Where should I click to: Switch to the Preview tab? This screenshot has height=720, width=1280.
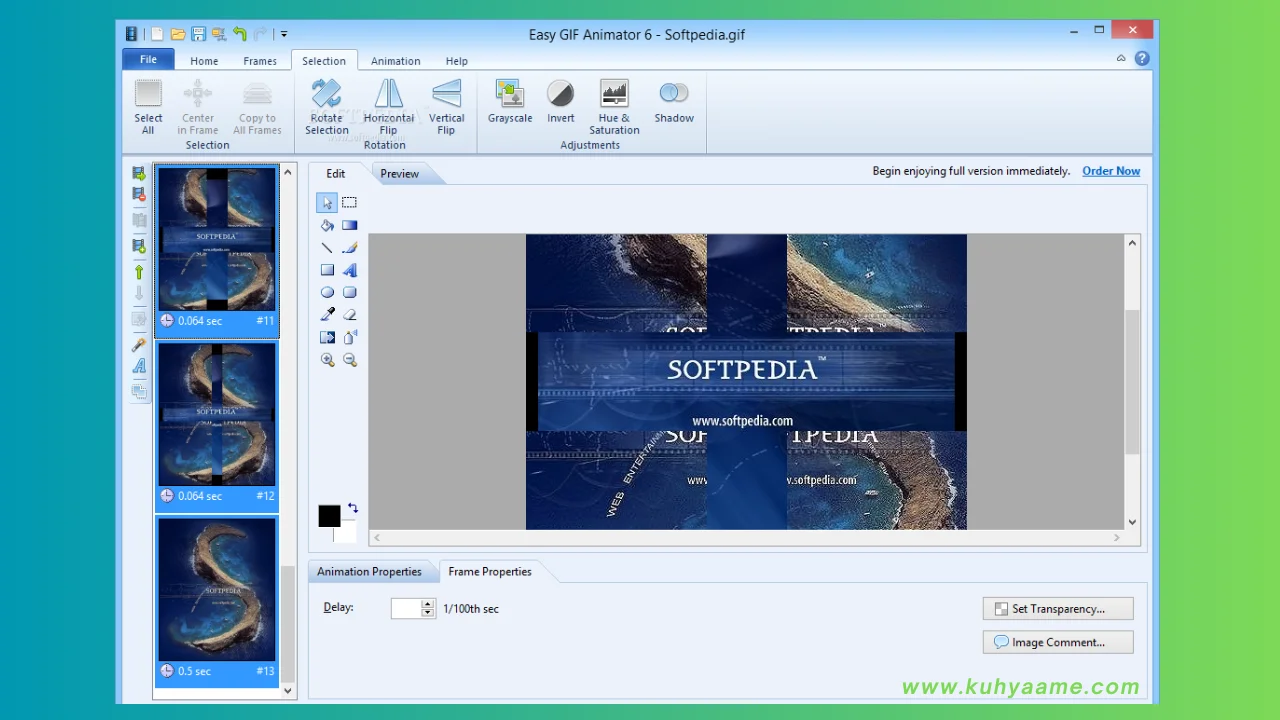(400, 174)
